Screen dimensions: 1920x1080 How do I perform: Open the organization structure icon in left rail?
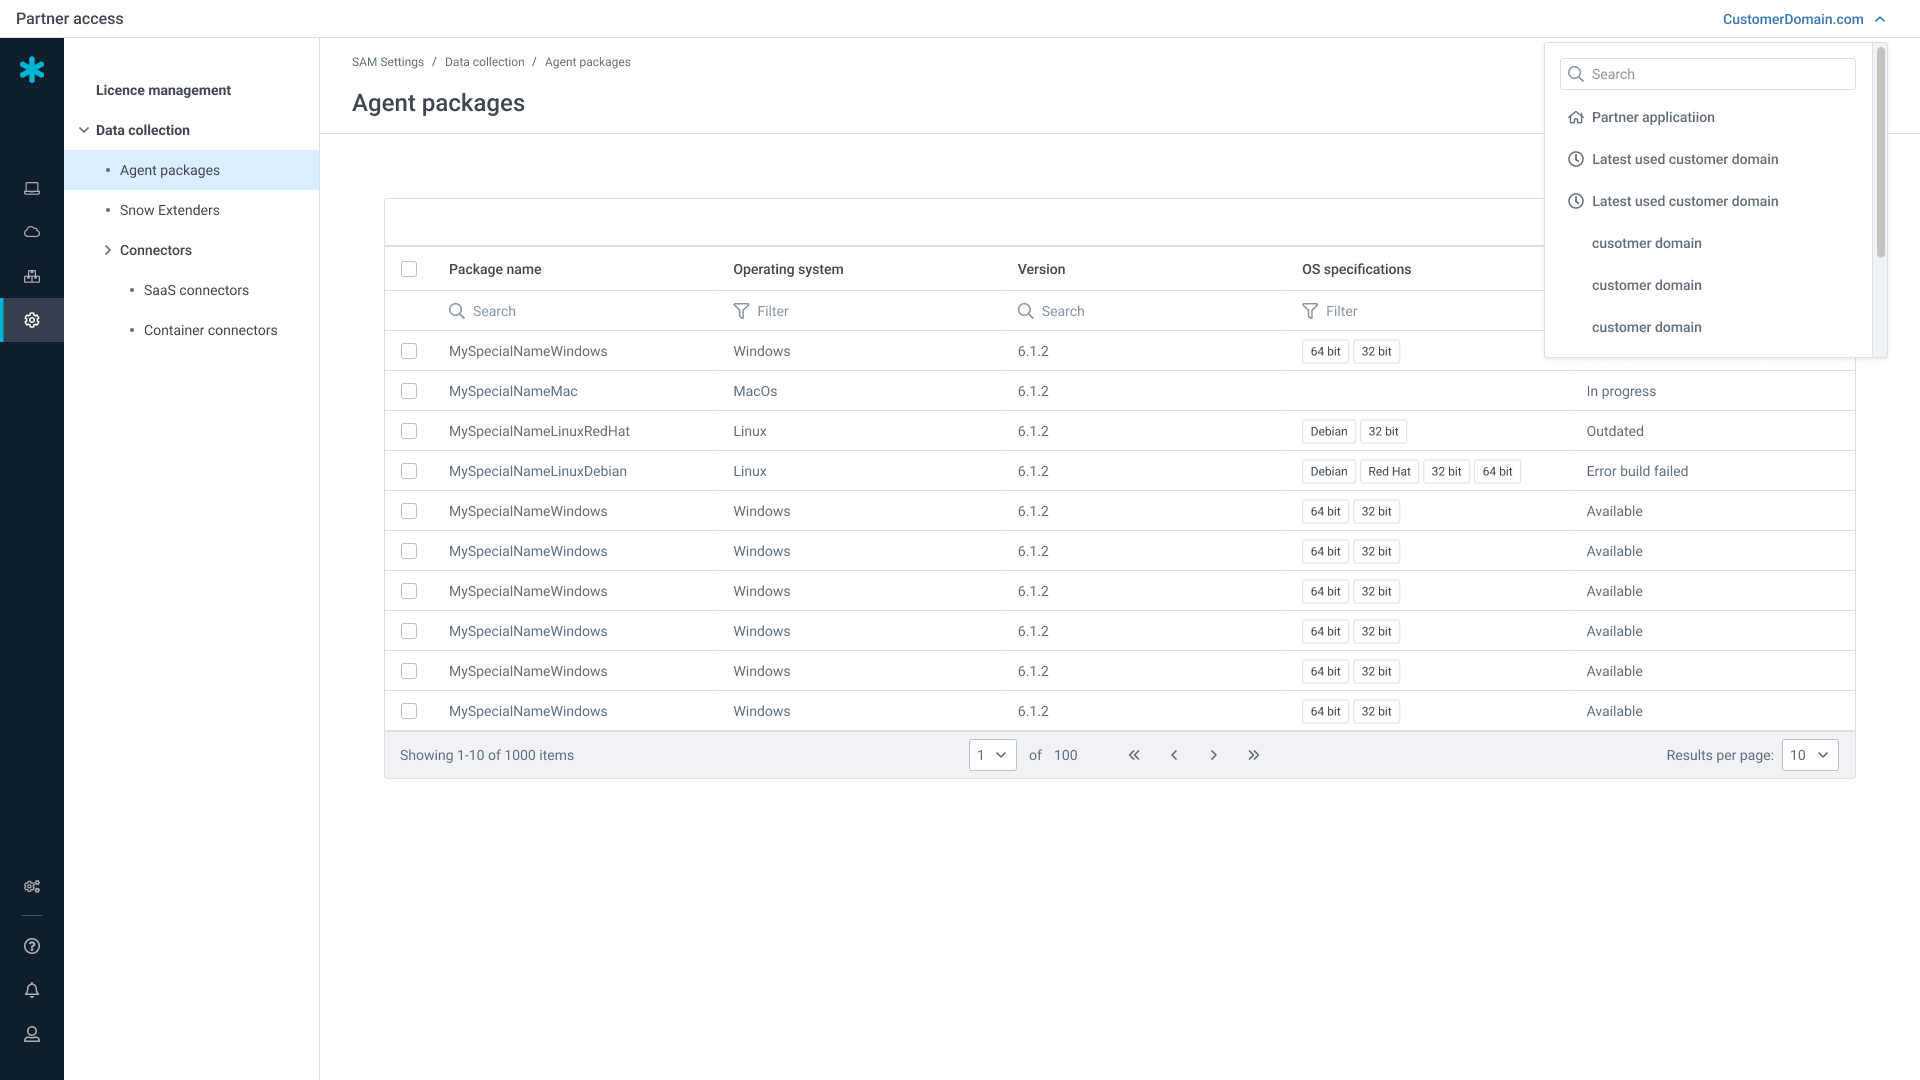click(x=32, y=276)
